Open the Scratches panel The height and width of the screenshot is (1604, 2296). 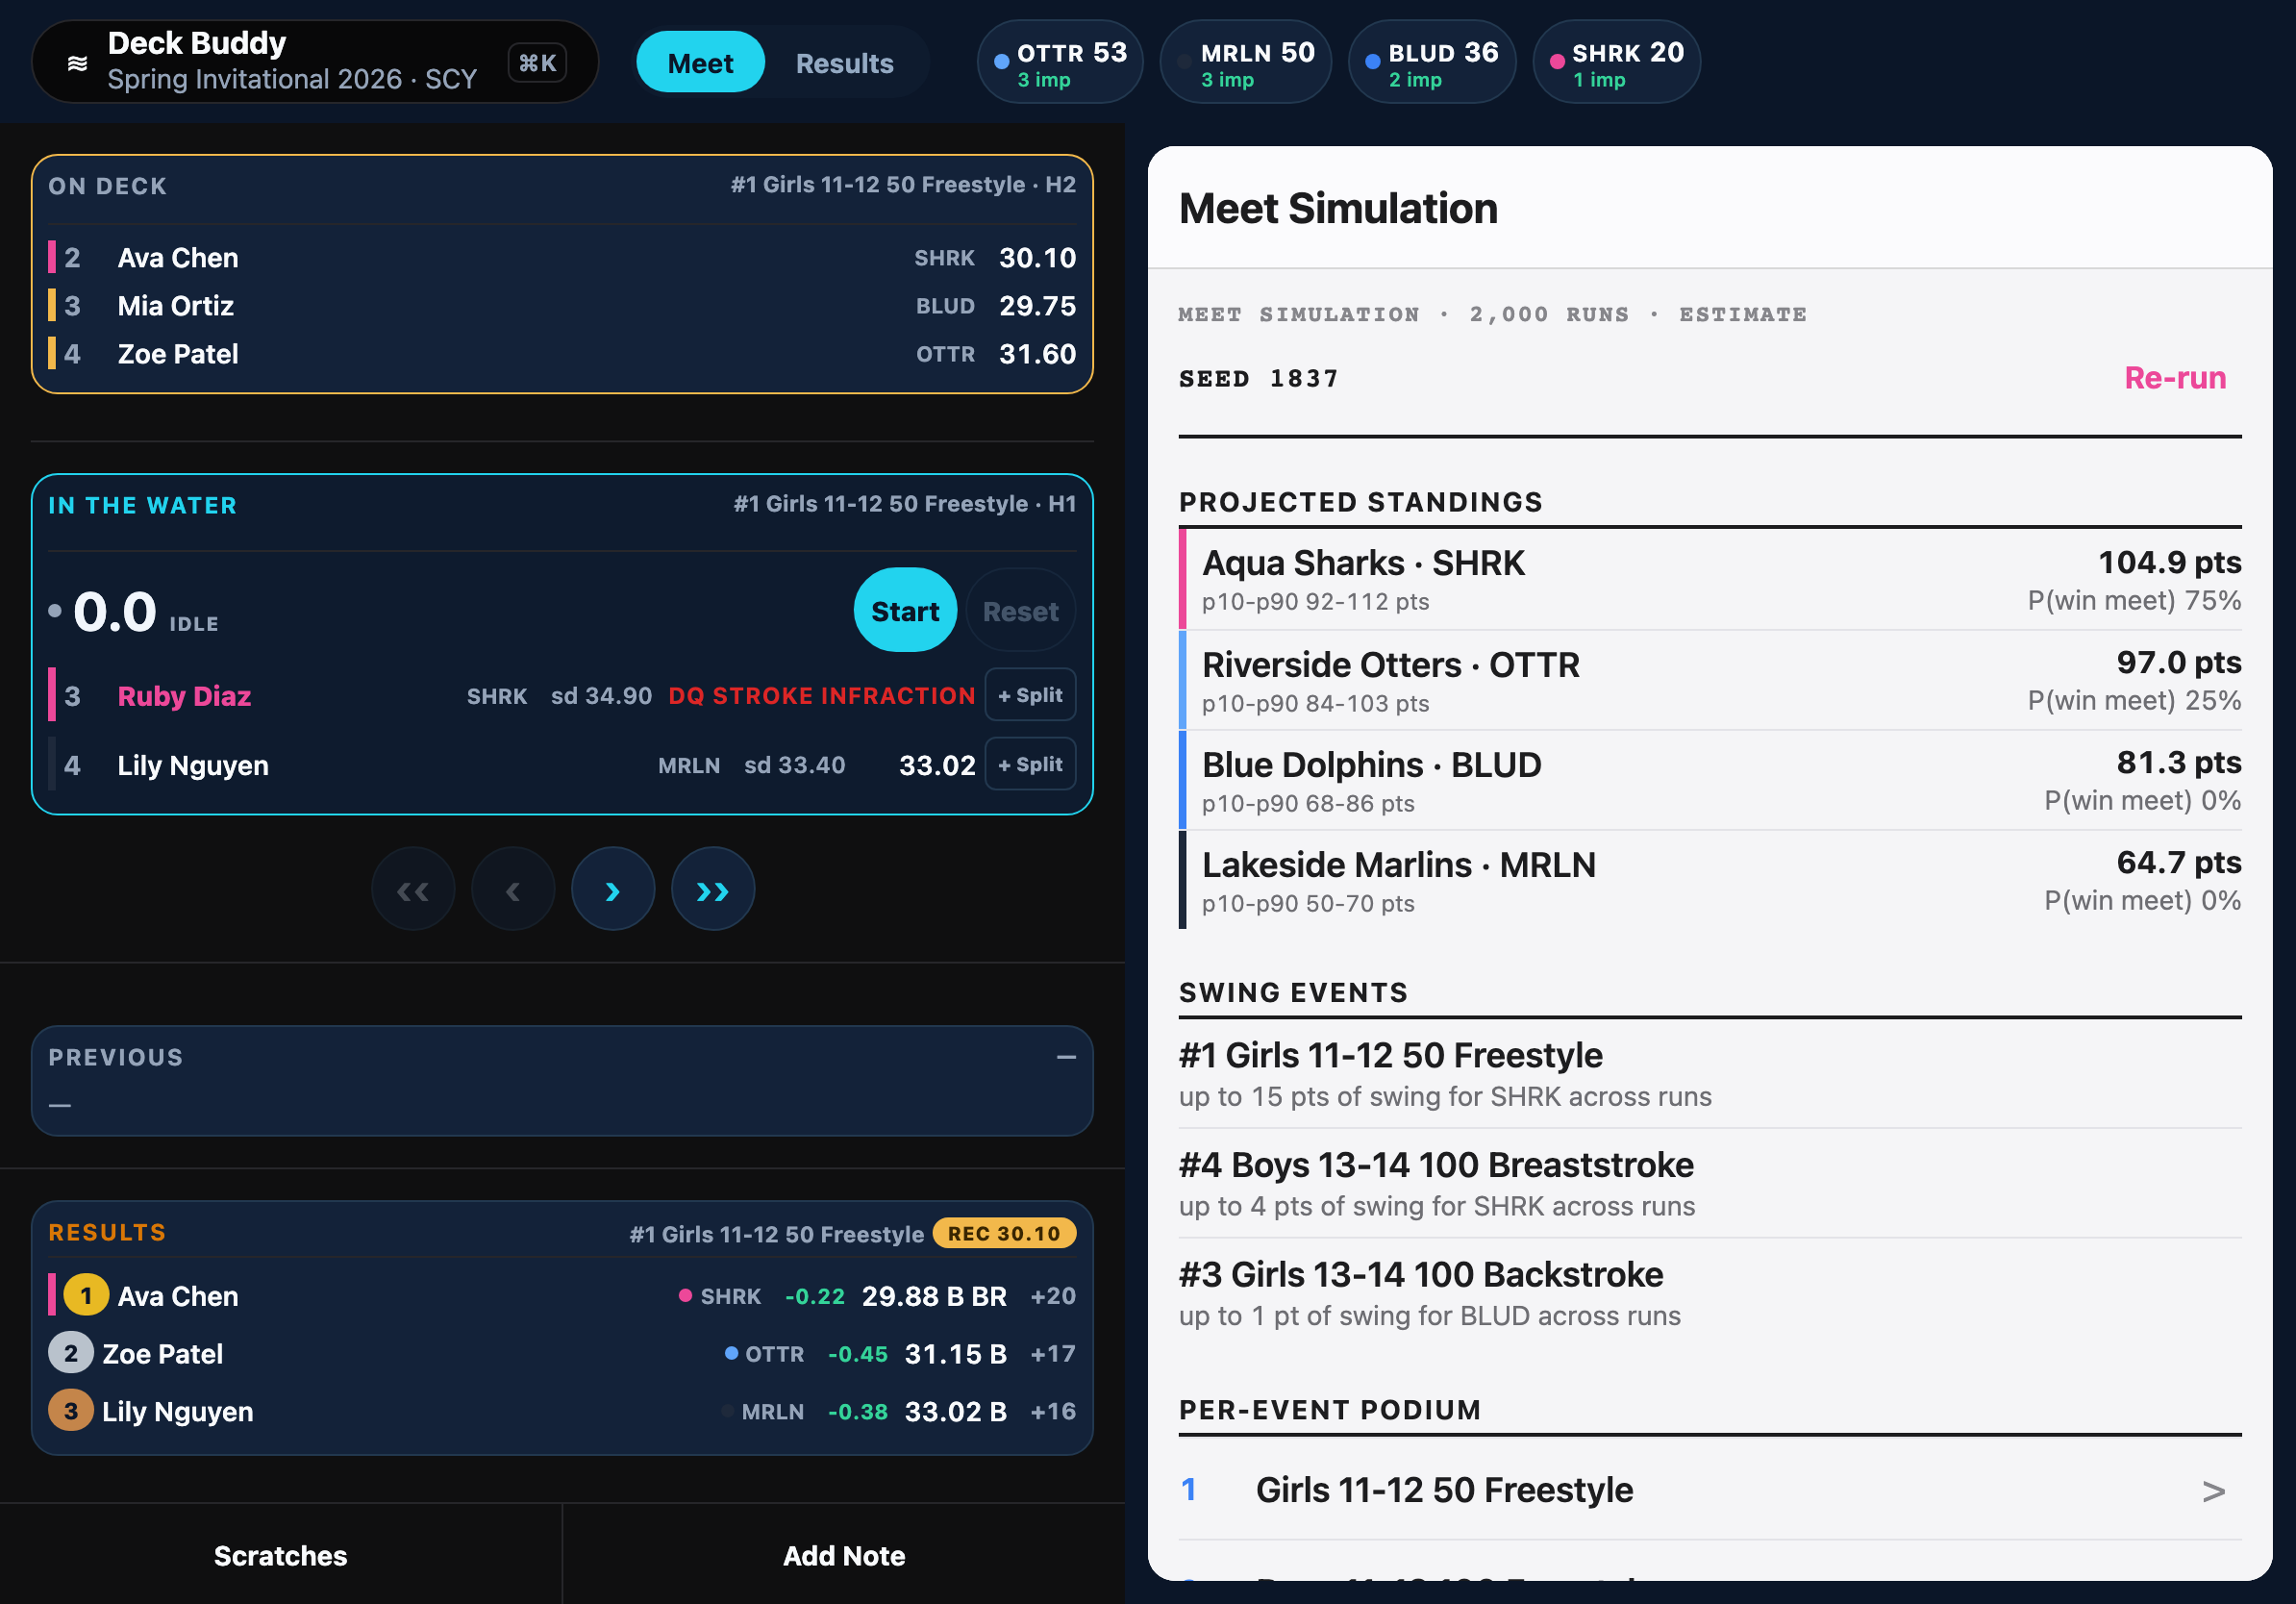tap(281, 1554)
